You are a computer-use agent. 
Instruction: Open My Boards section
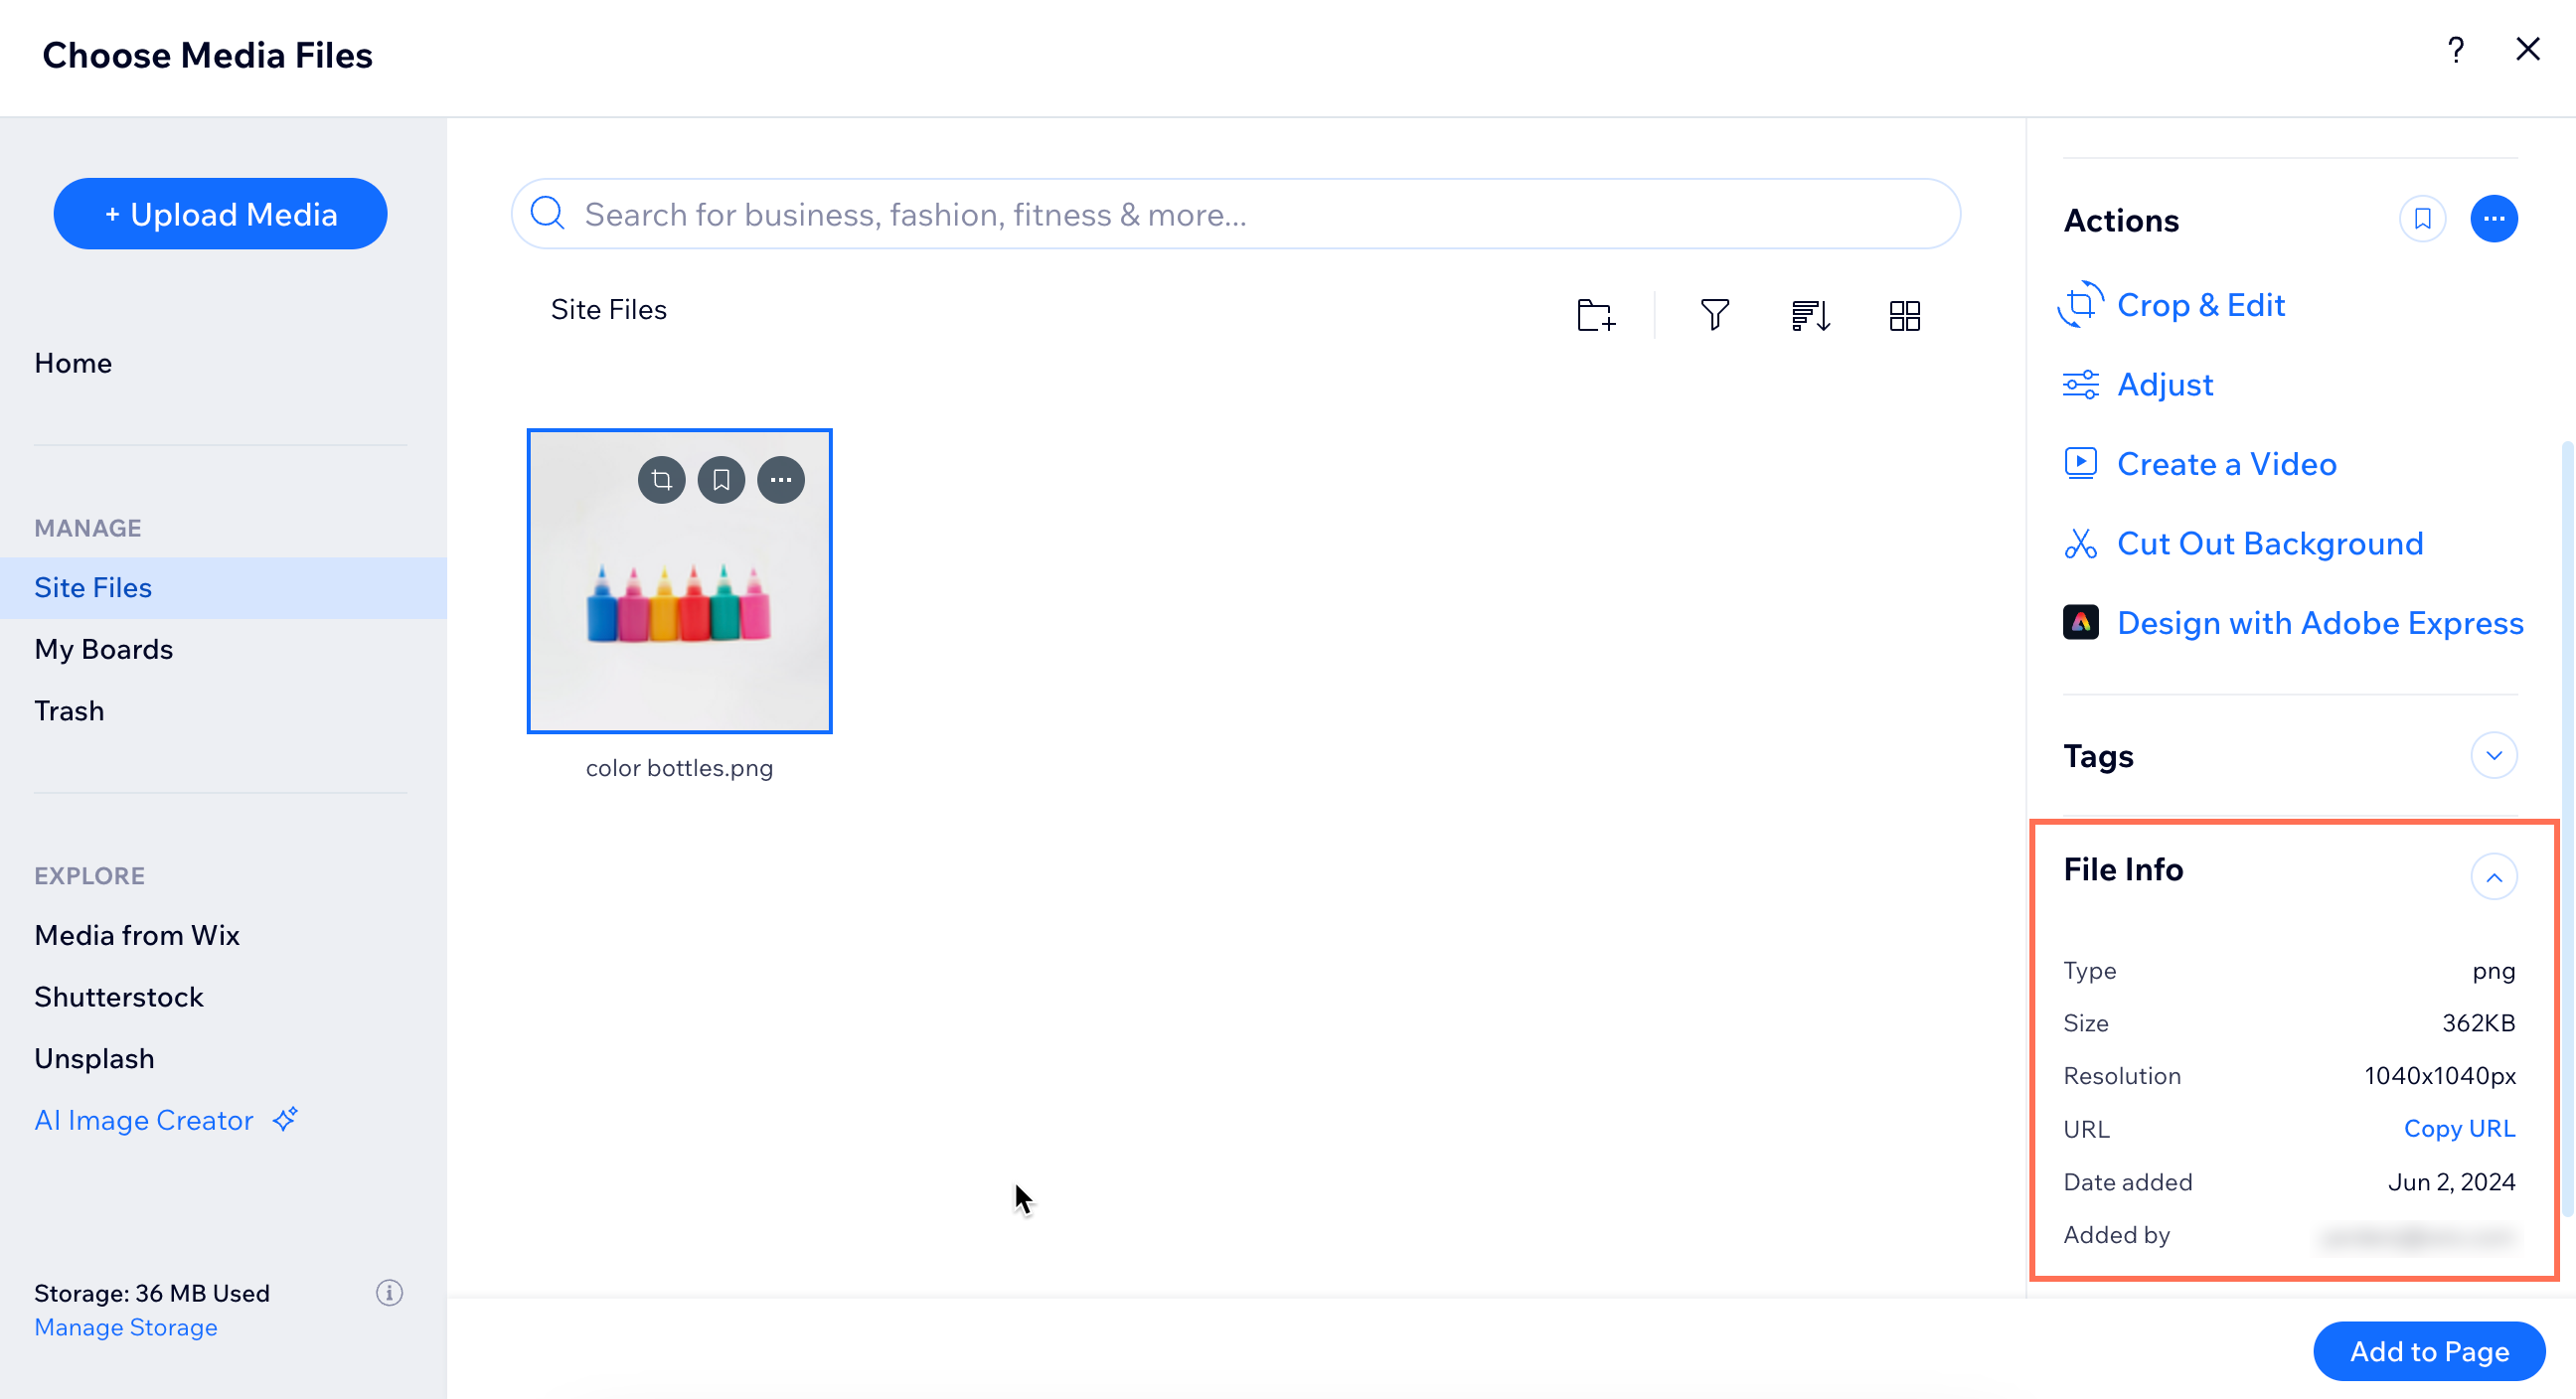click(103, 648)
